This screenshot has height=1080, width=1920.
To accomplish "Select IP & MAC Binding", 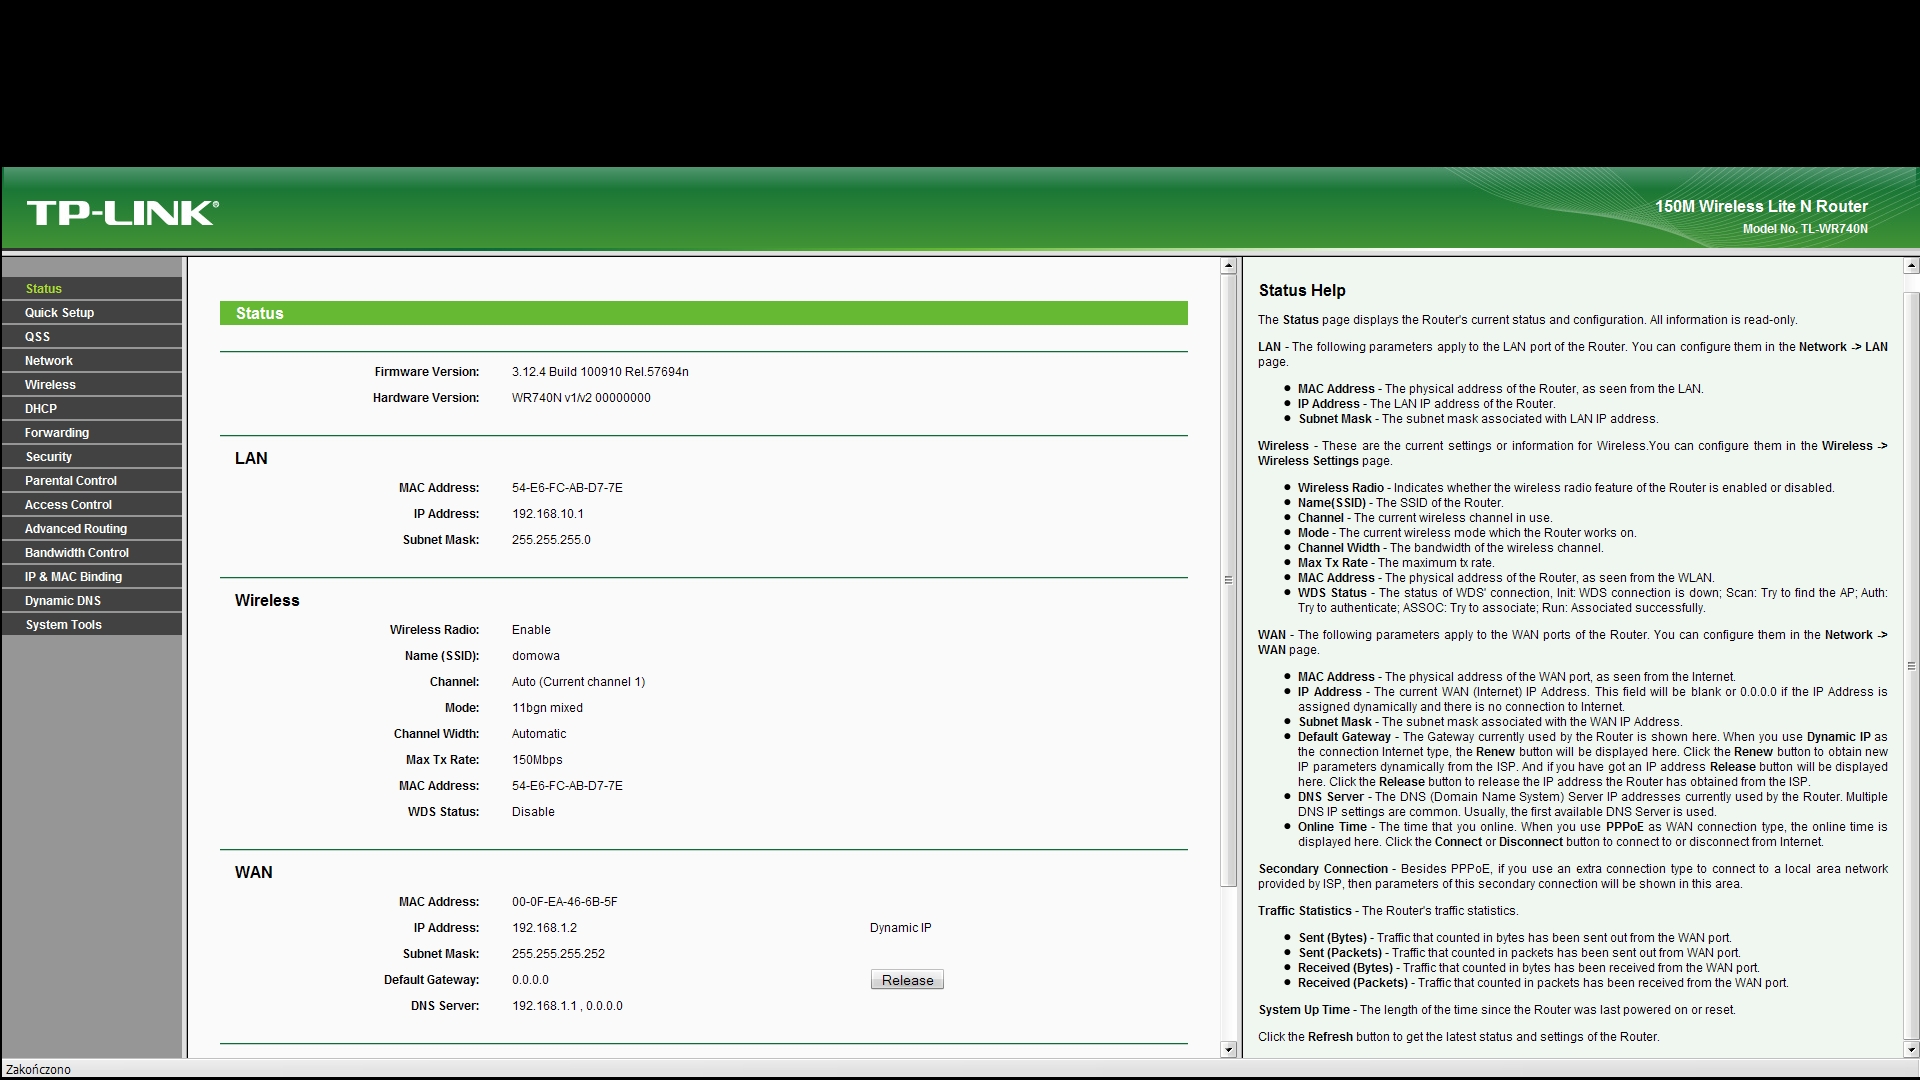I will coord(73,577).
